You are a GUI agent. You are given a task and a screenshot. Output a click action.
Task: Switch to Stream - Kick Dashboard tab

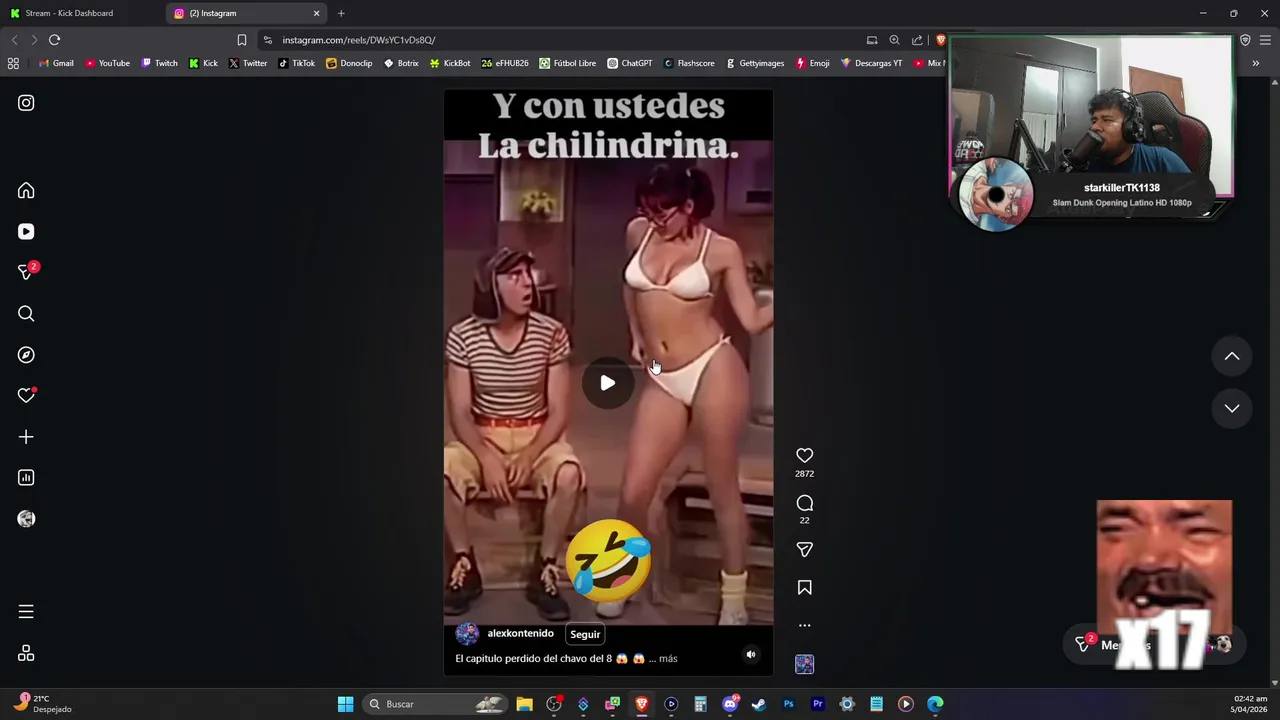pos(82,13)
